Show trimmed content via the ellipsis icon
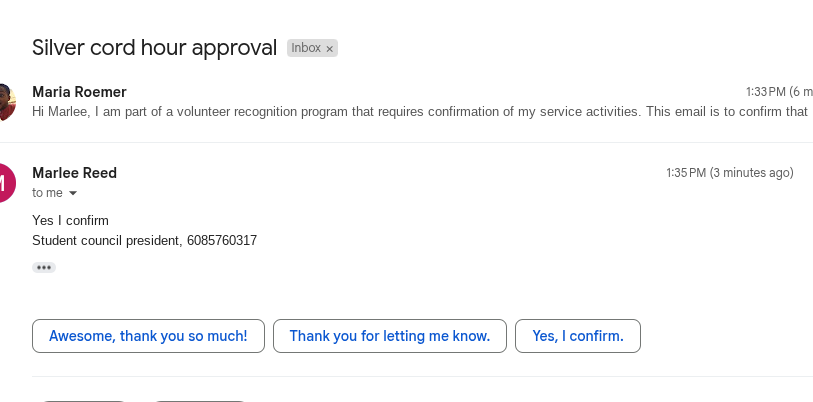 point(43,267)
